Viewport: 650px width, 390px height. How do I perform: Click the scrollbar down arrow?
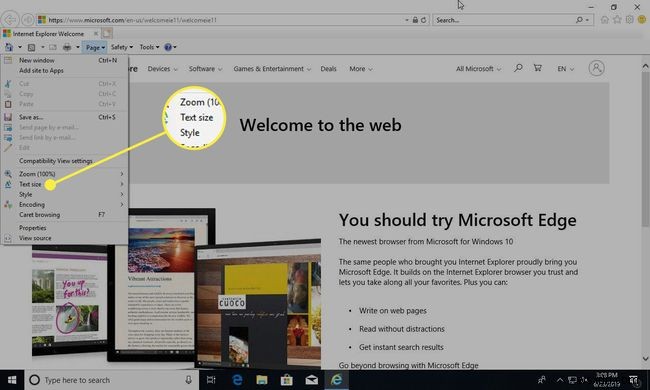pyautogui.click(x=645, y=359)
